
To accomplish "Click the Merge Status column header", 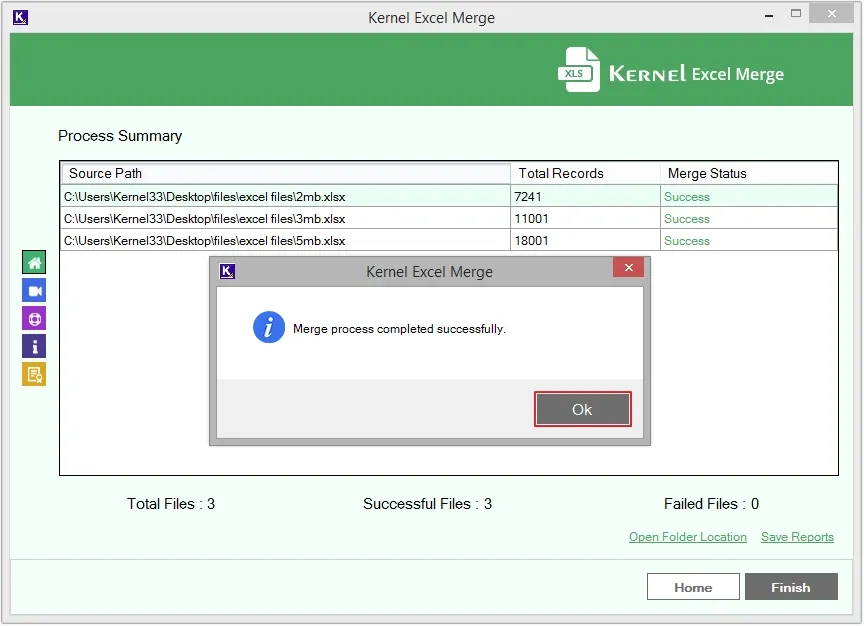I will coord(748,173).
